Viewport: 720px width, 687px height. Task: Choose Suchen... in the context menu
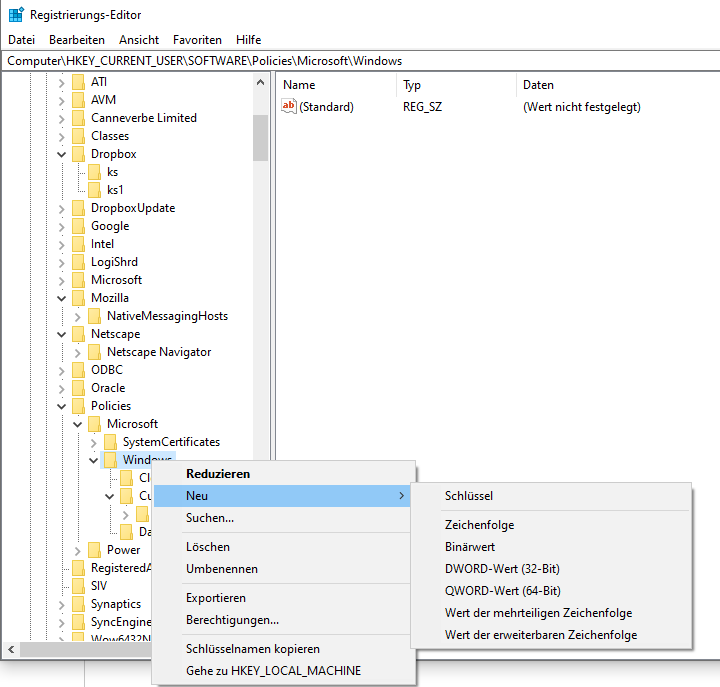(x=284, y=518)
